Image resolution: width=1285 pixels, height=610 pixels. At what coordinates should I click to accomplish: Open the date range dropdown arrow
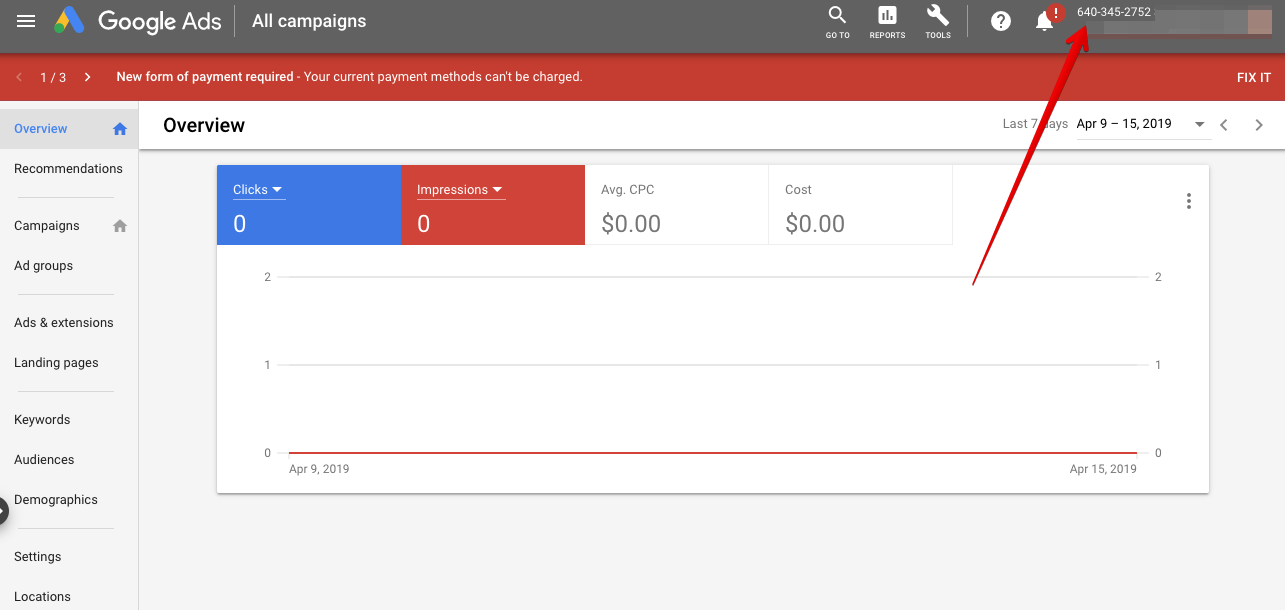(x=1199, y=125)
